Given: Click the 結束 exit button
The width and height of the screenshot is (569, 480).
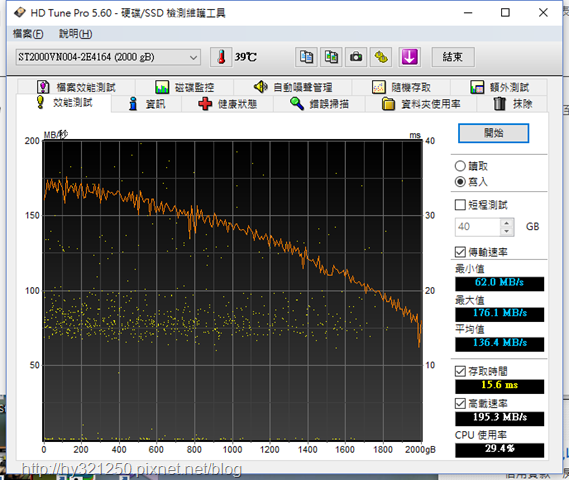Looking at the screenshot, I should click(x=453, y=57).
